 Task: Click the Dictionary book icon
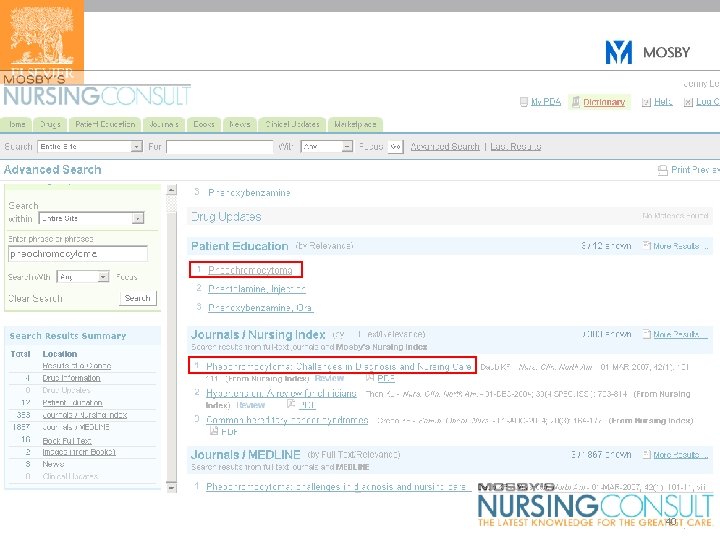tap(575, 102)
